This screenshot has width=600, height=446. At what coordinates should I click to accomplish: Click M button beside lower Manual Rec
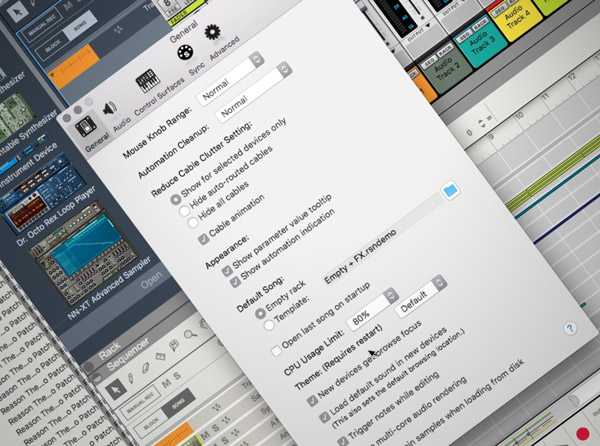coord(166,383)
